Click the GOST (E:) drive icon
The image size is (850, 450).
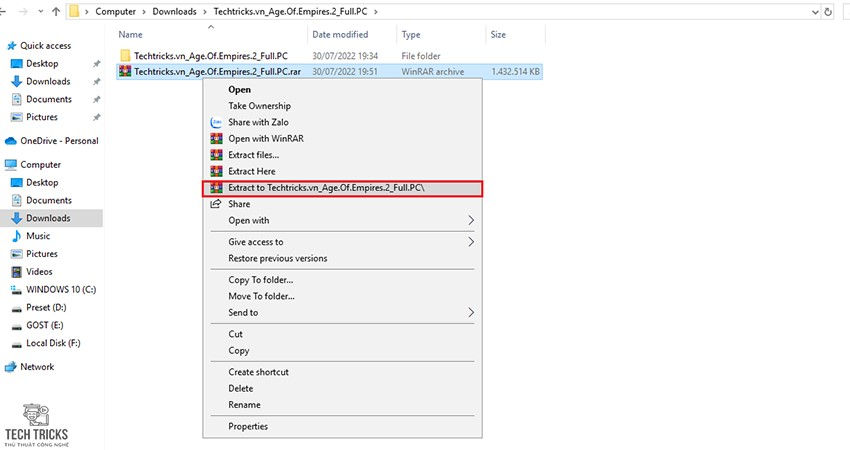pyautogui.click(x=17, y=326)
